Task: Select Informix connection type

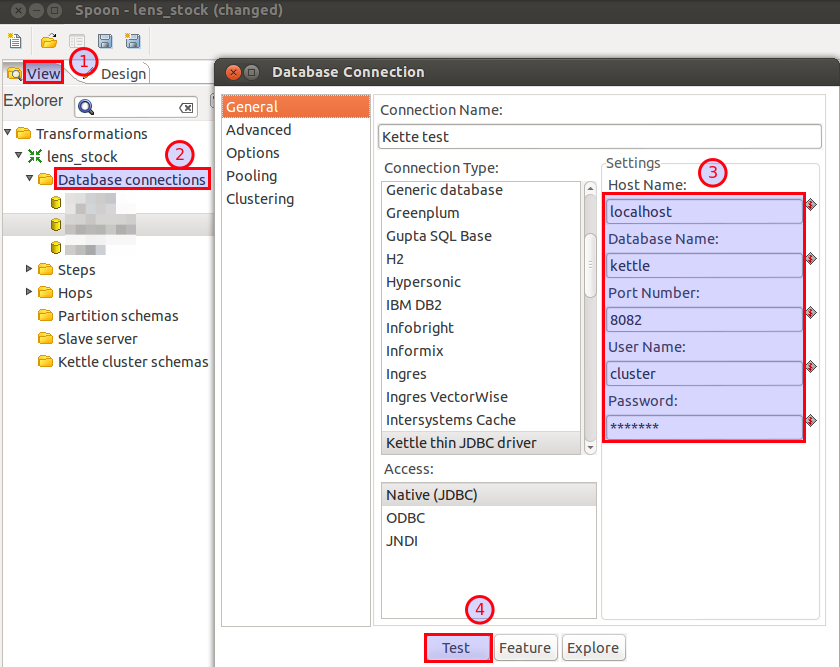Action: pos(481,351)
